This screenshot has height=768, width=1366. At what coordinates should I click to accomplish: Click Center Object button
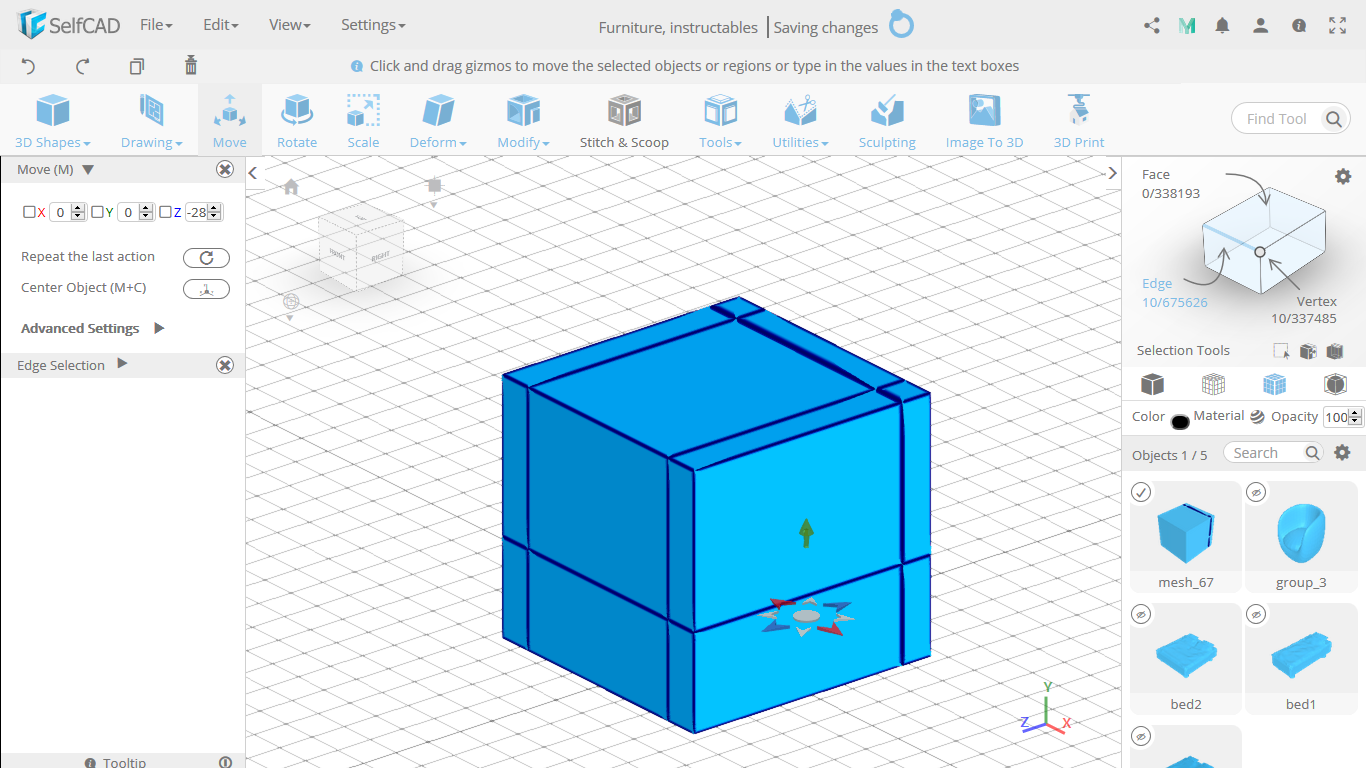pyautogui.click(x=206, y=289)
